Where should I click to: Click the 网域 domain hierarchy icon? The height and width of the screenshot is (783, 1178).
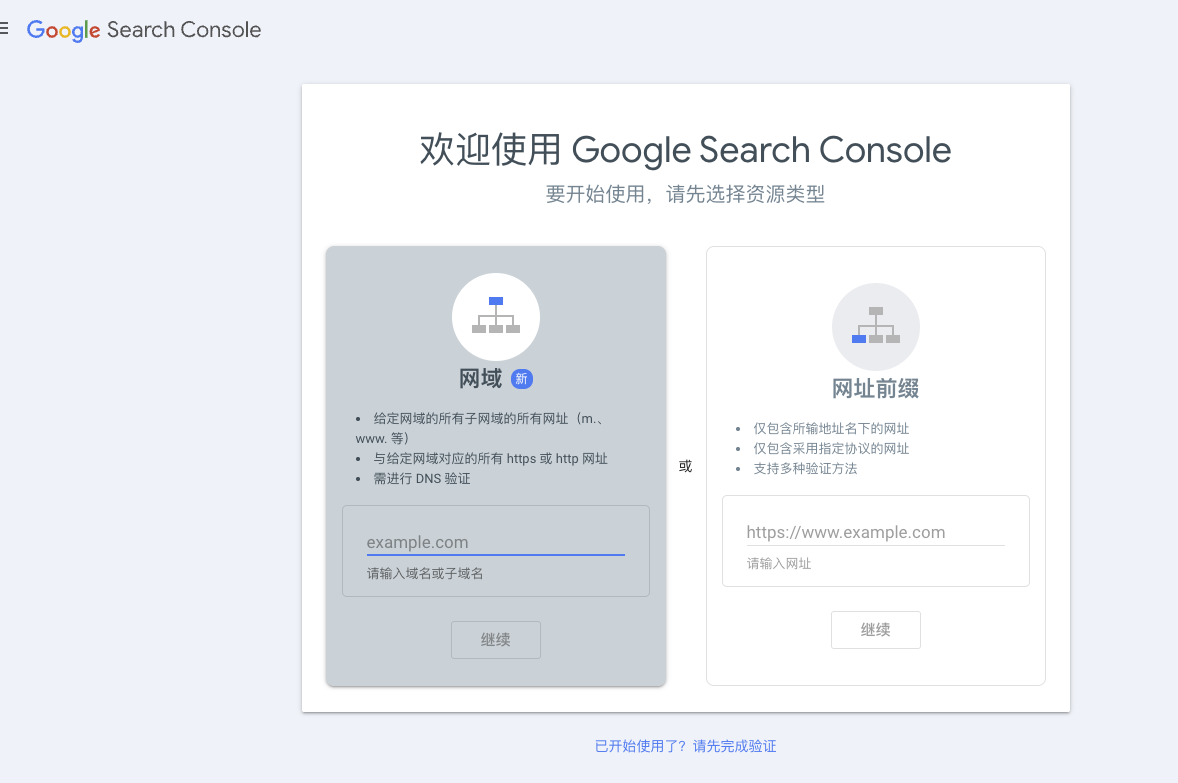pyautogui.click(x=496, y=316)
